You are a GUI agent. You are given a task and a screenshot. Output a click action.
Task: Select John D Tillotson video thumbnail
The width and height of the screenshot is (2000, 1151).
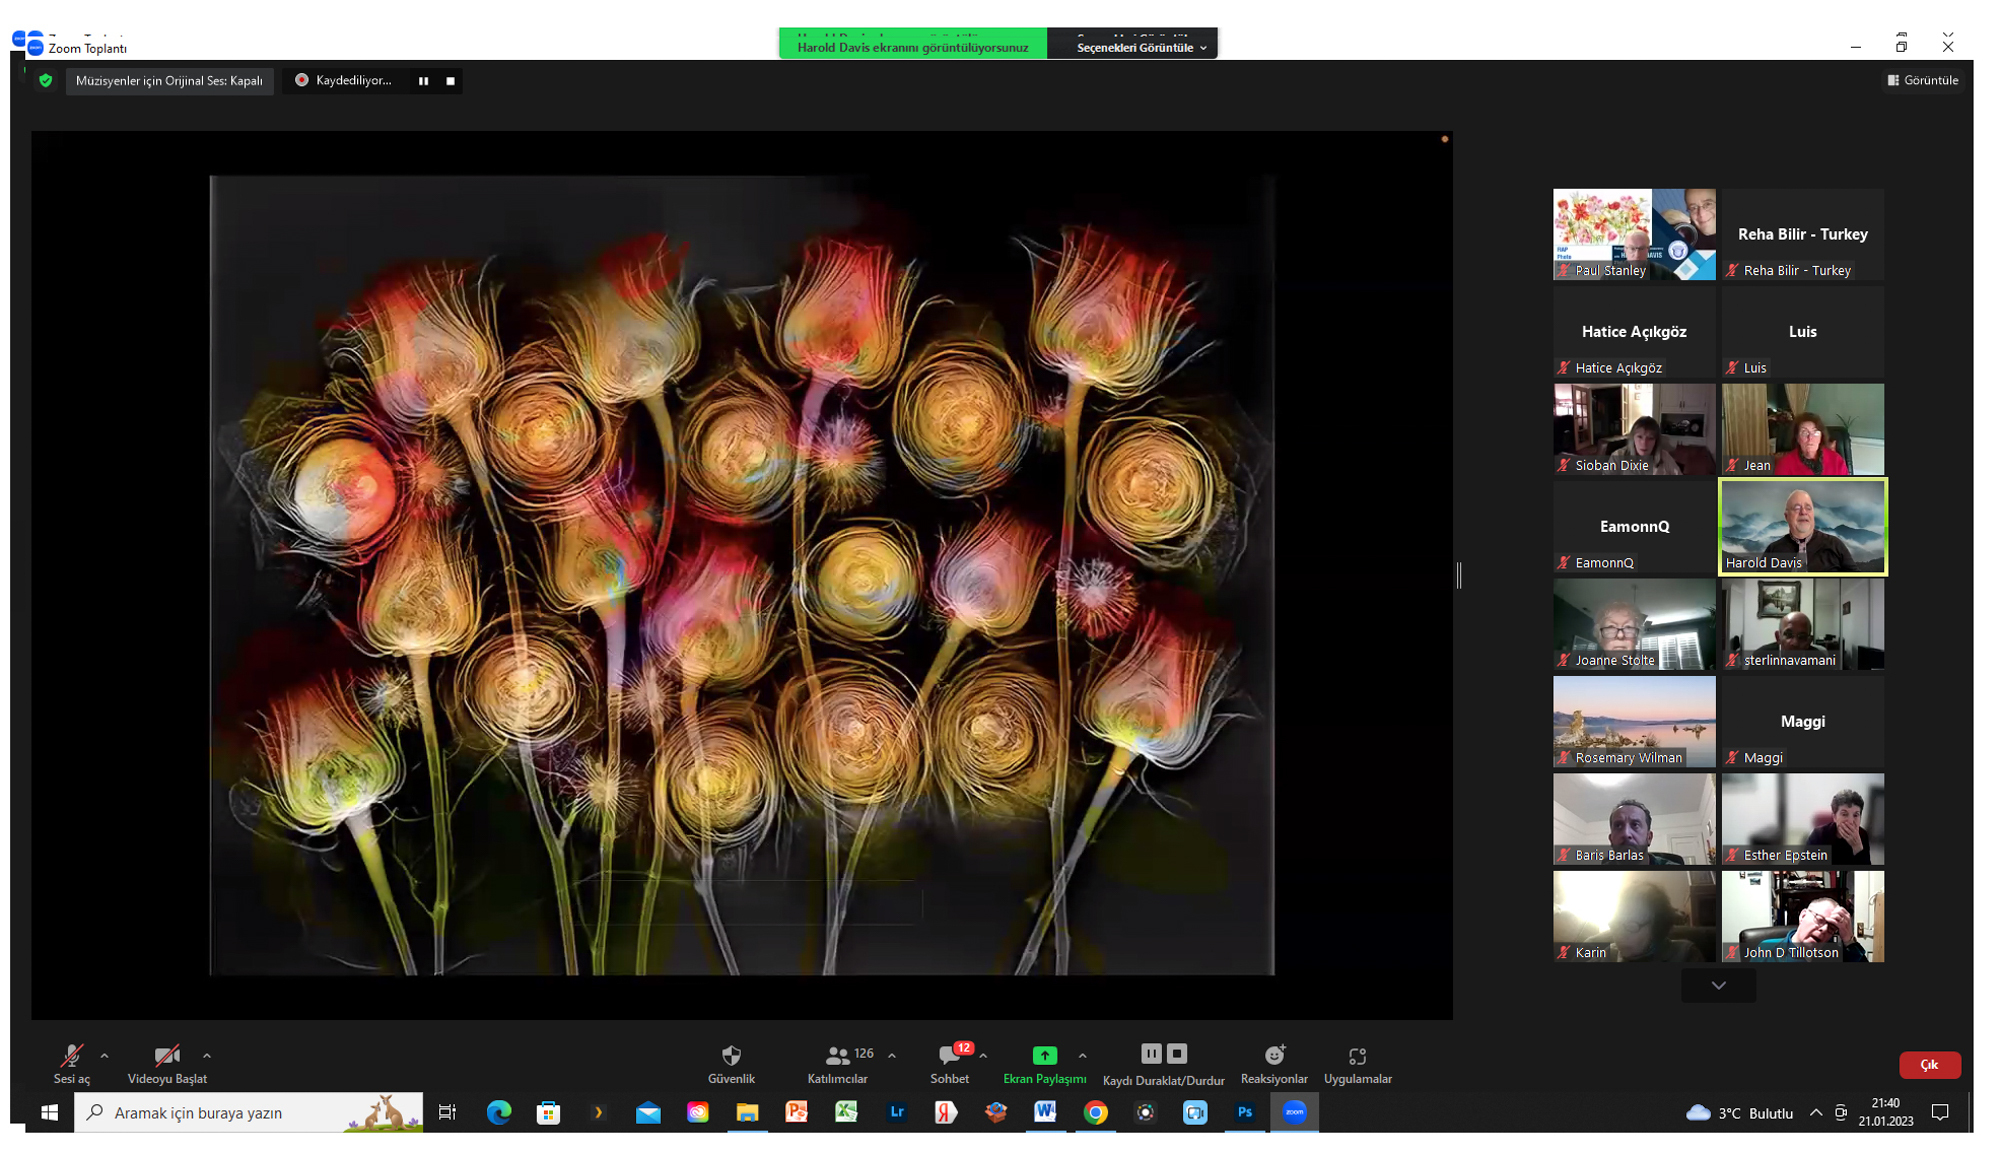click(x=1802, y=917)
